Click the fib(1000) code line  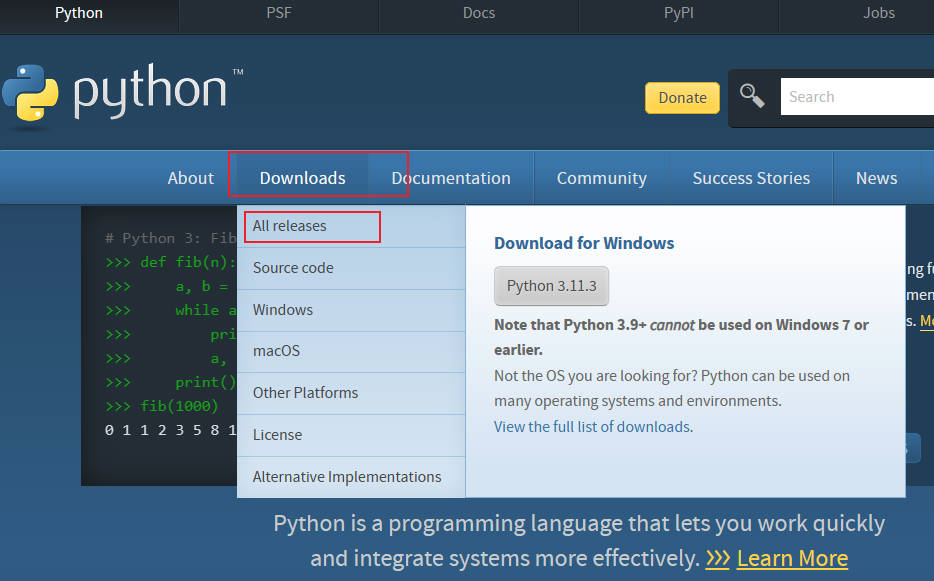(x=162, y=406)
